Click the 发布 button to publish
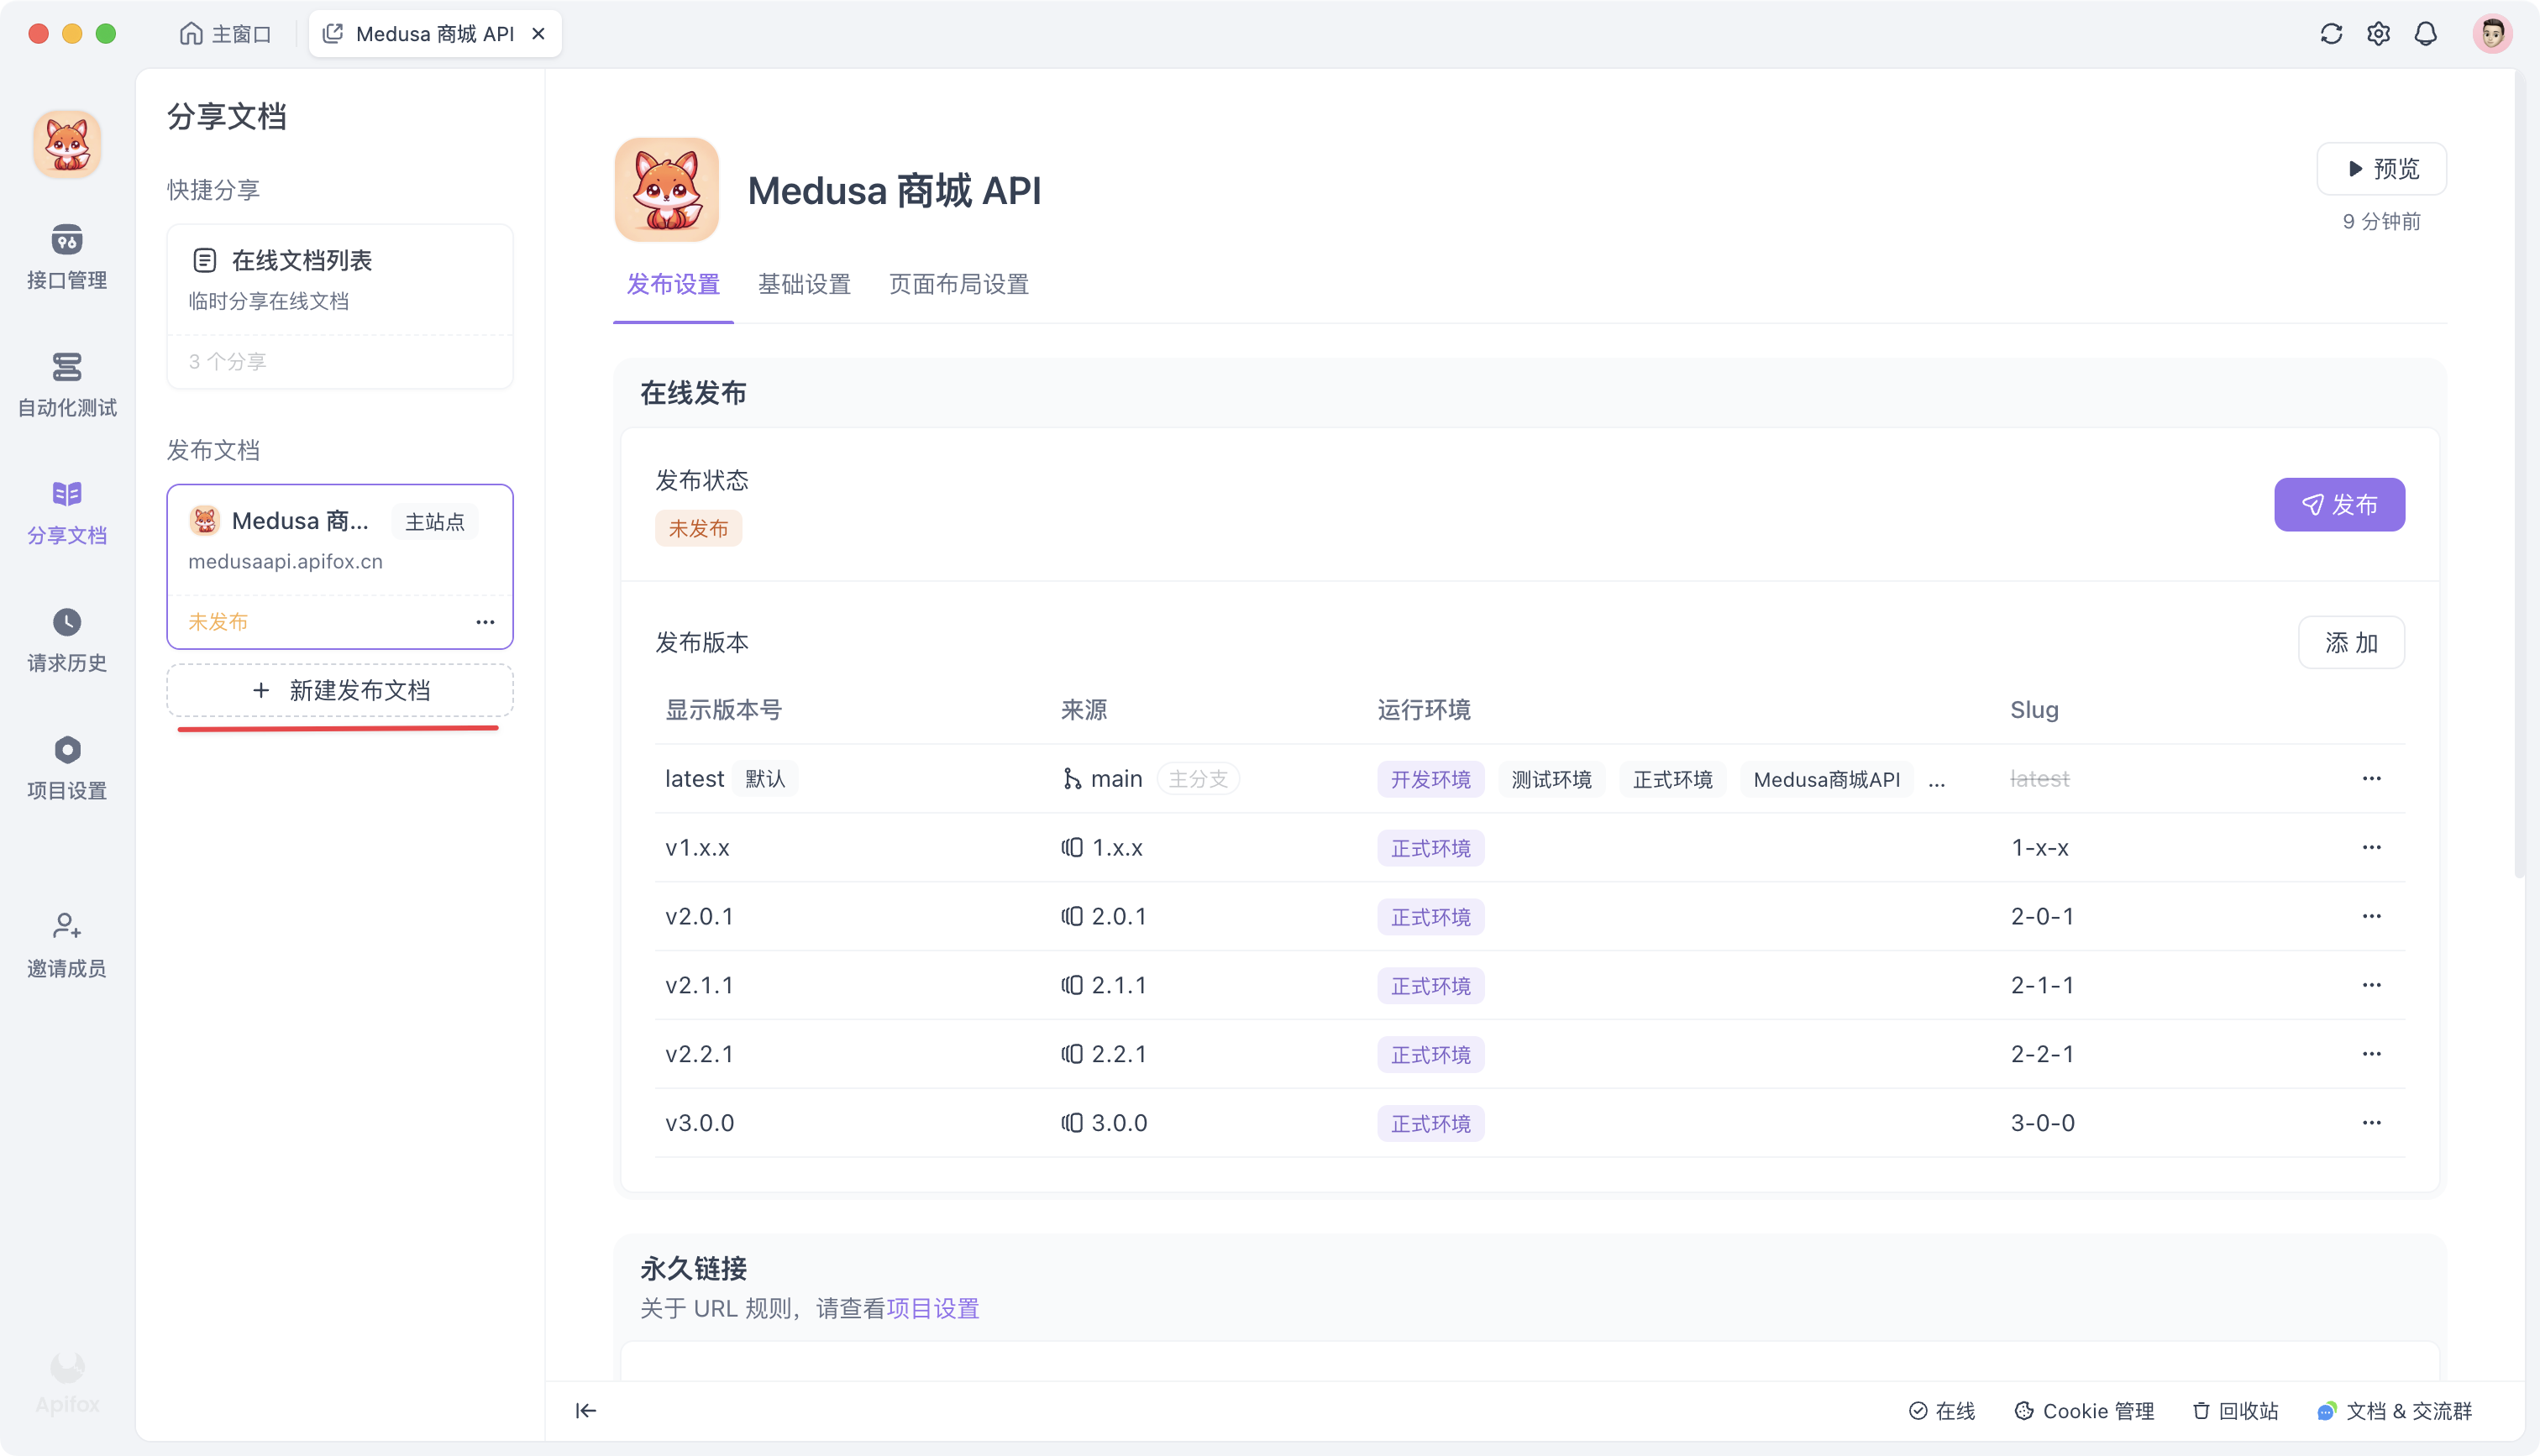The width and height of the screenshot is (2540, 1456). pyautogui.click(x=2339, y=505)
